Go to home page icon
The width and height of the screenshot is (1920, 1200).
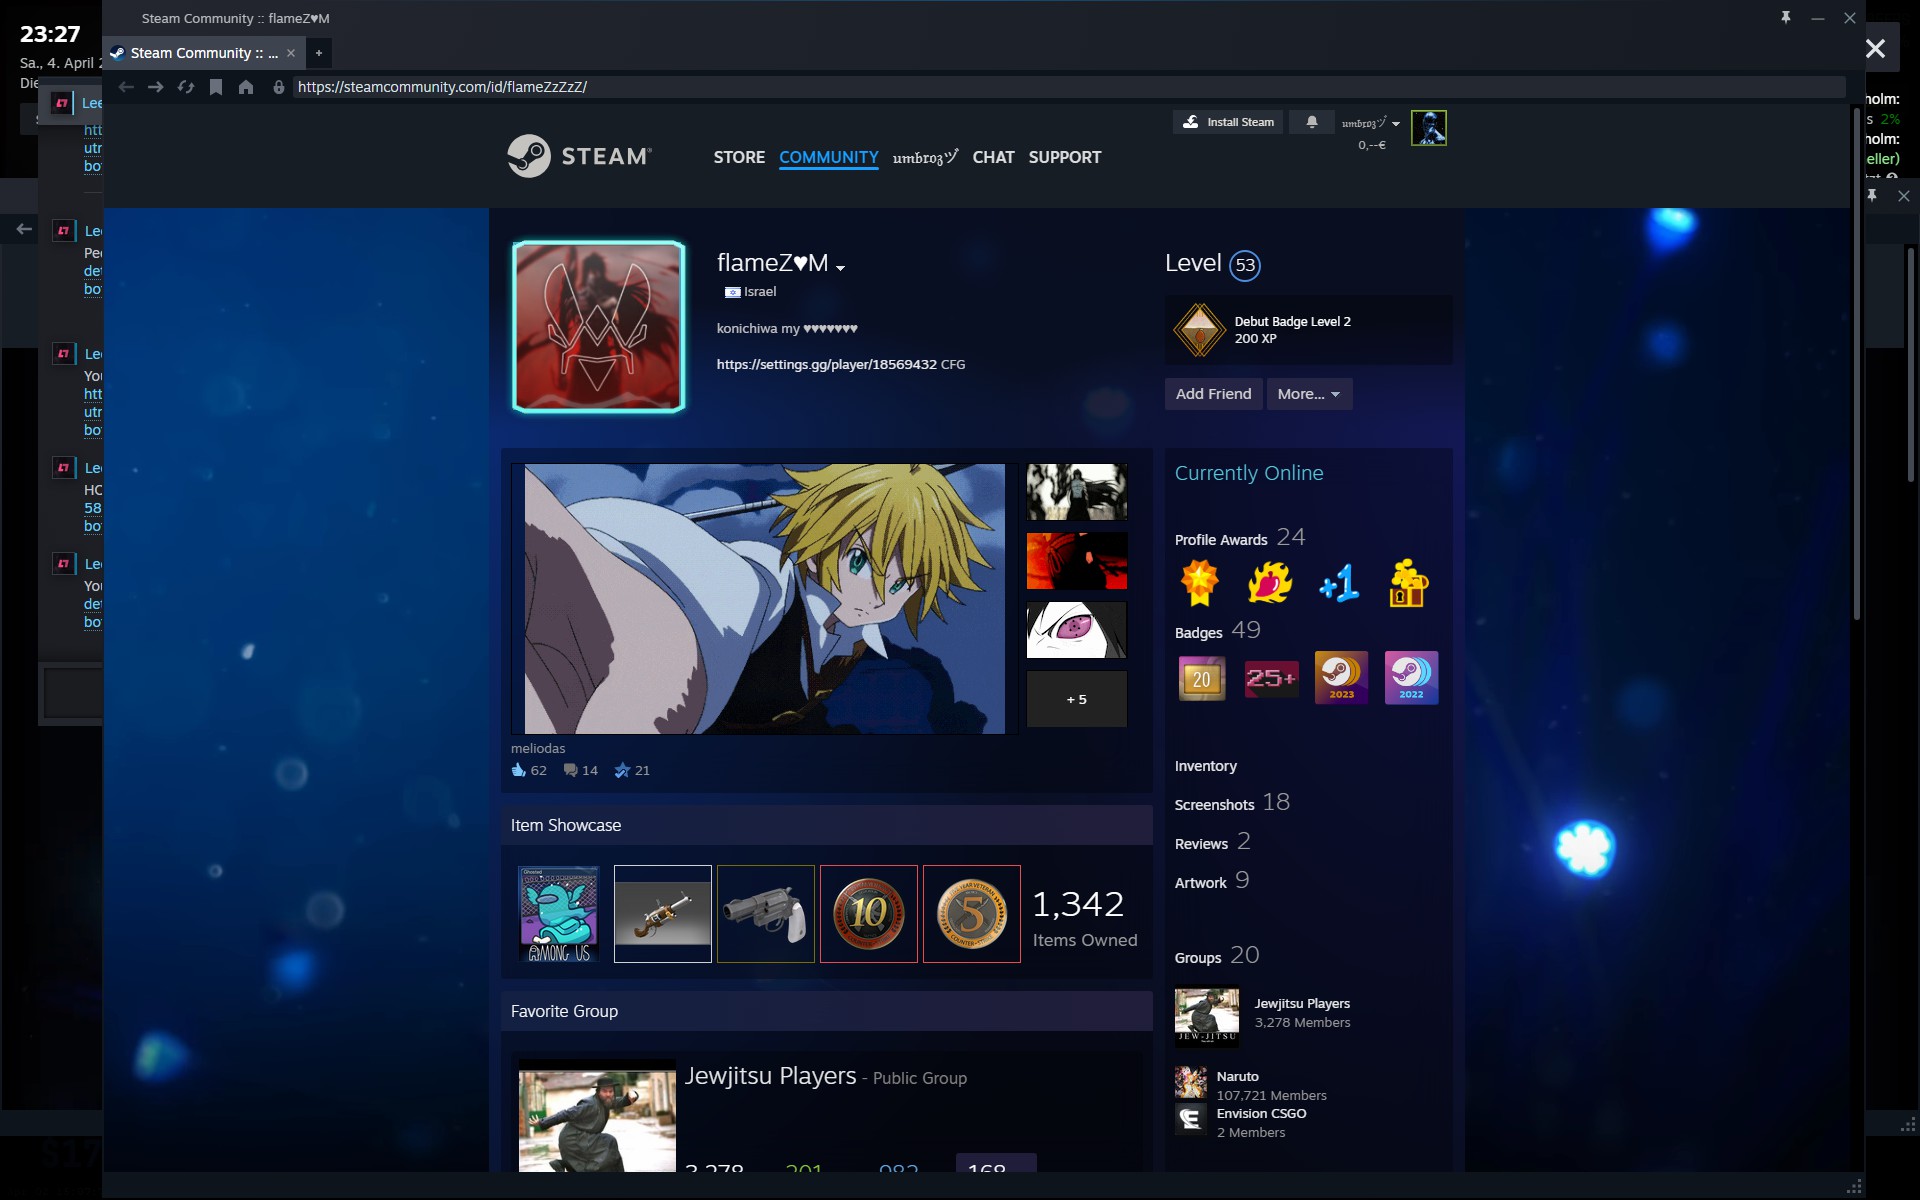(x=246, y=87)
